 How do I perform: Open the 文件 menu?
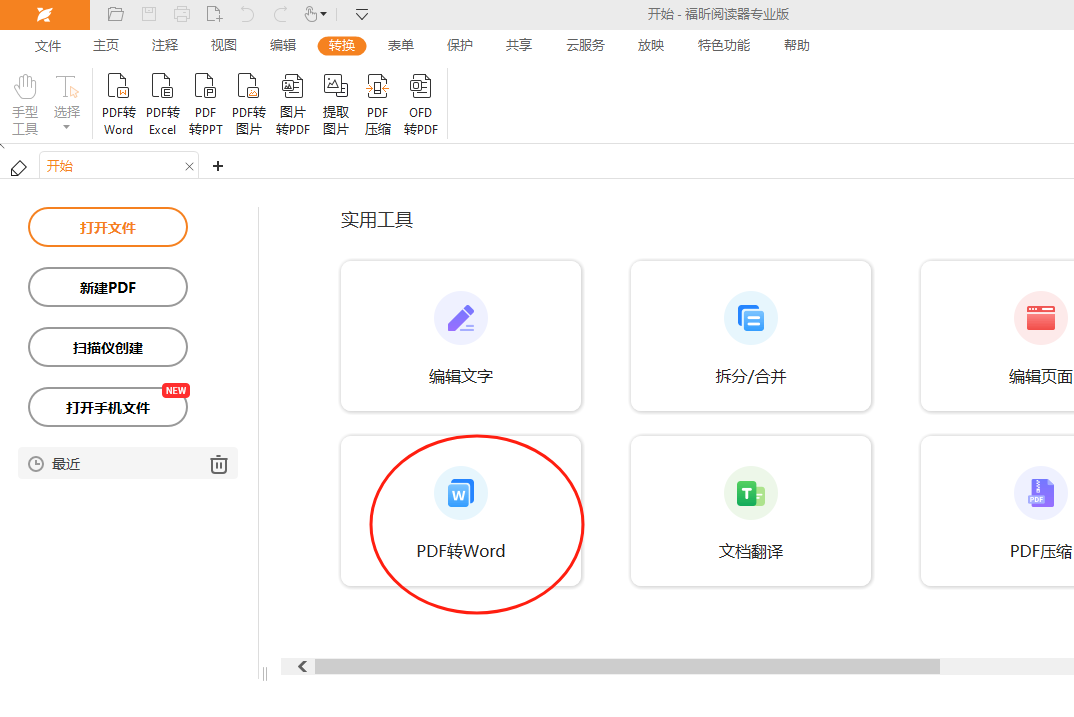click(48, 46)
